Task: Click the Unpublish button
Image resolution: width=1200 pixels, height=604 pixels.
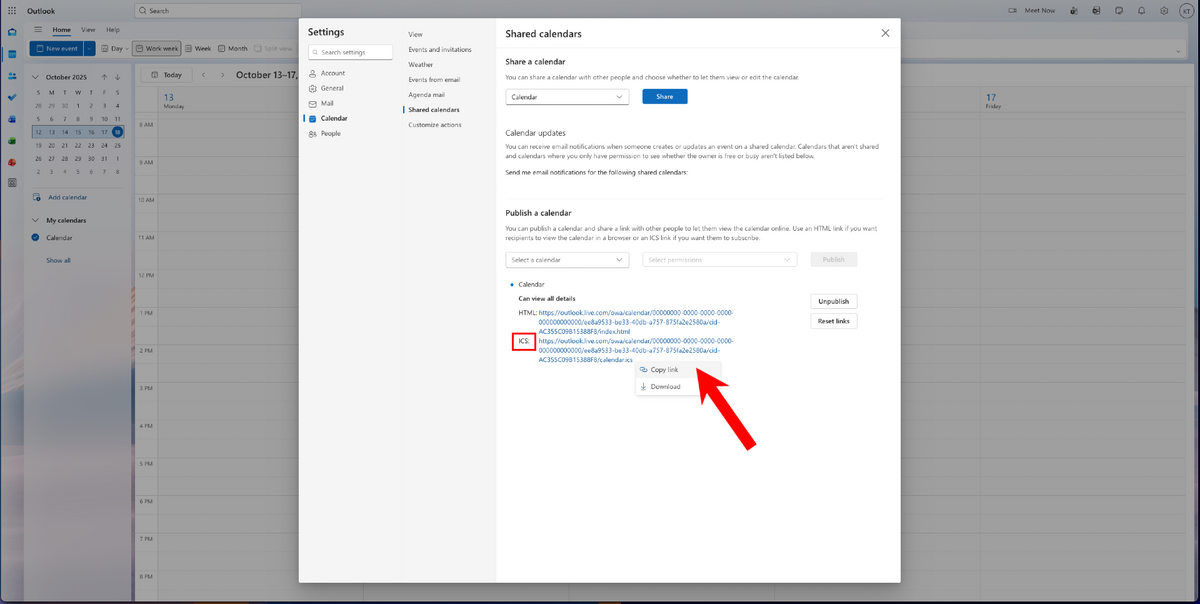Action: 833,301
